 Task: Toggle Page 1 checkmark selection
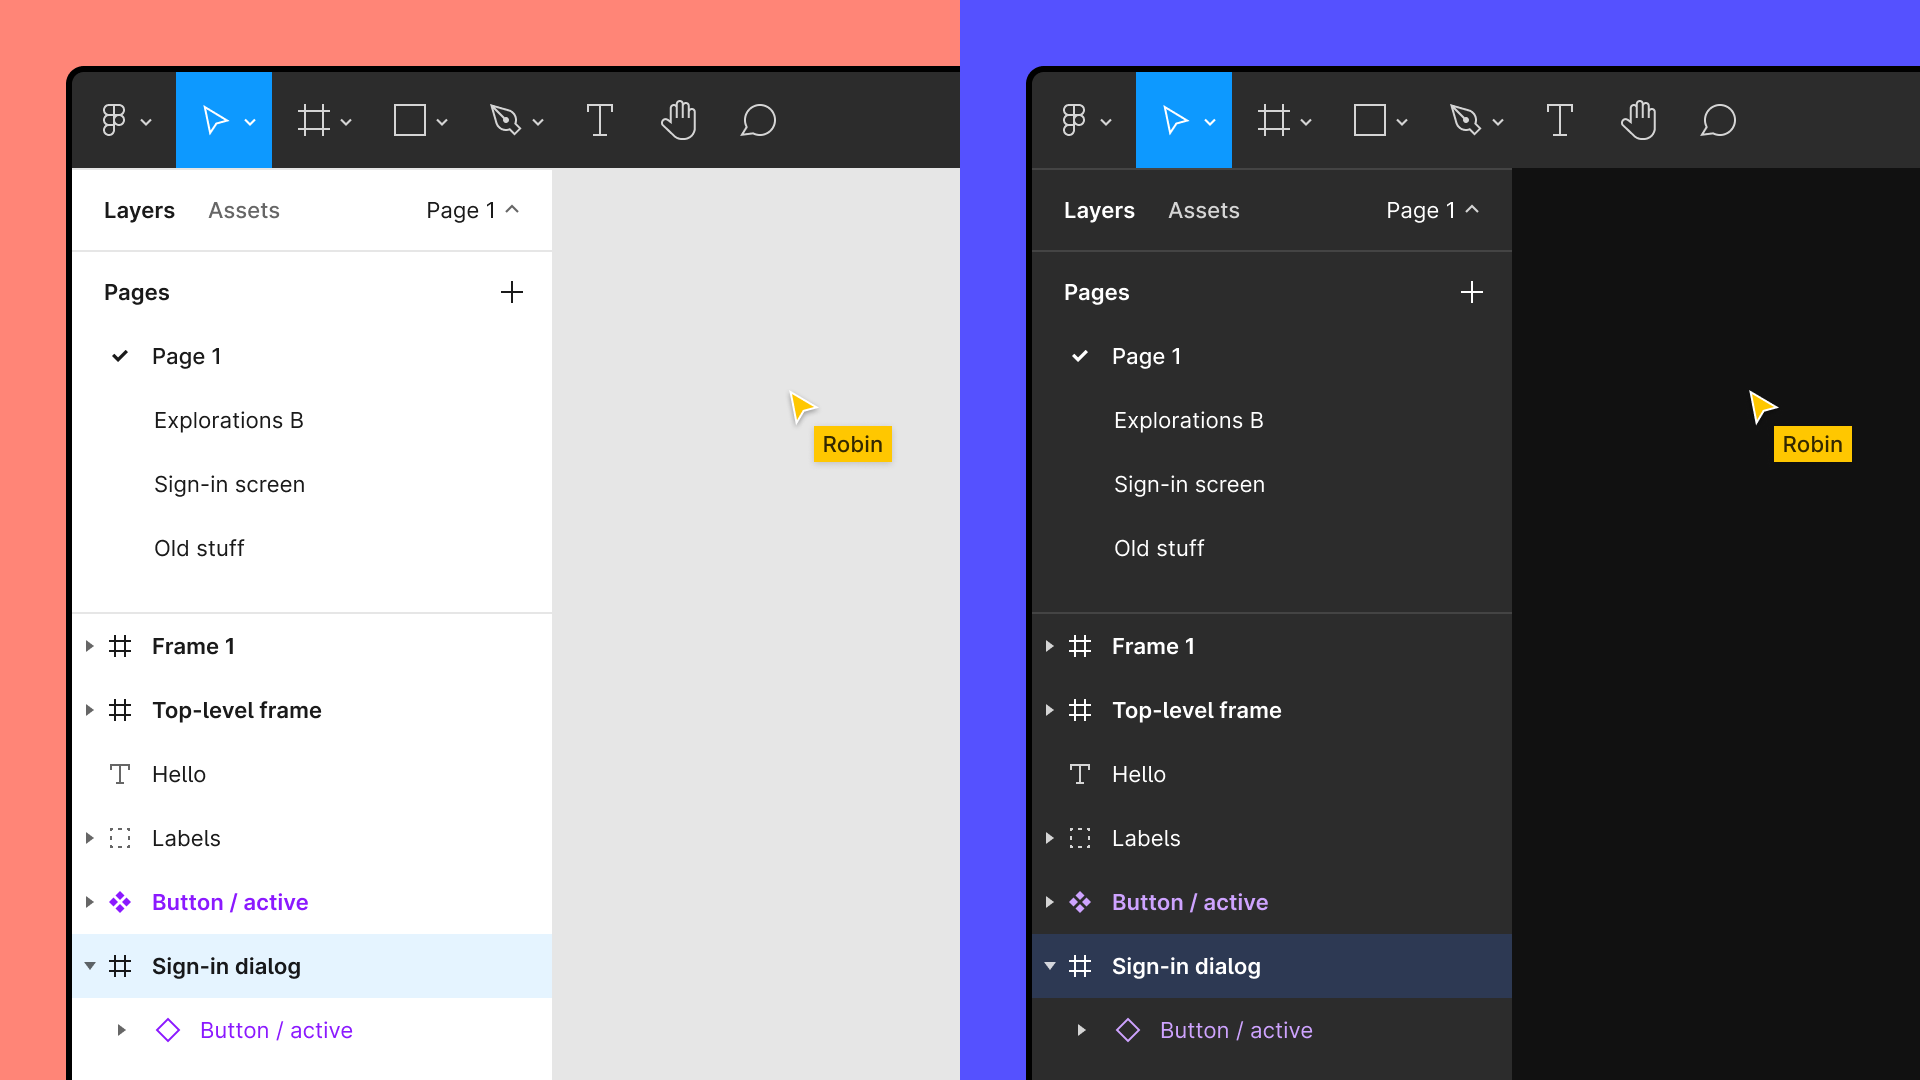pyautogui.click(x=120, y=355)
